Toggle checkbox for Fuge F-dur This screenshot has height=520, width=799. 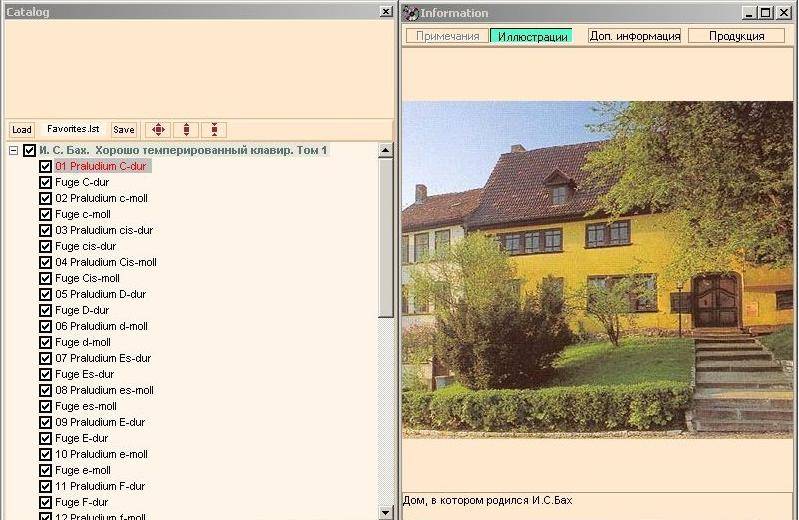point(45,502)
